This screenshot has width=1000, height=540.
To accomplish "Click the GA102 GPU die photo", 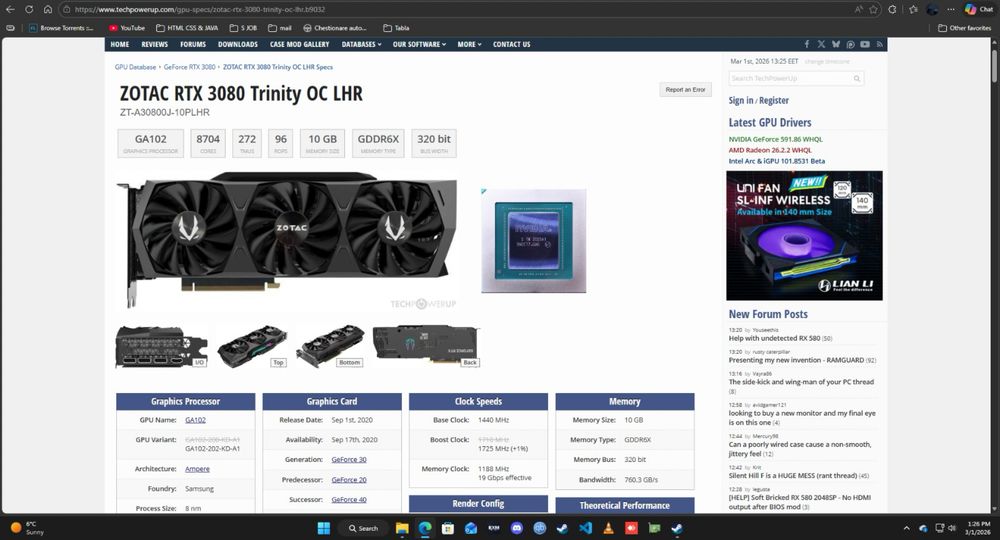I will pyautogui.click(x=534, y=240).
